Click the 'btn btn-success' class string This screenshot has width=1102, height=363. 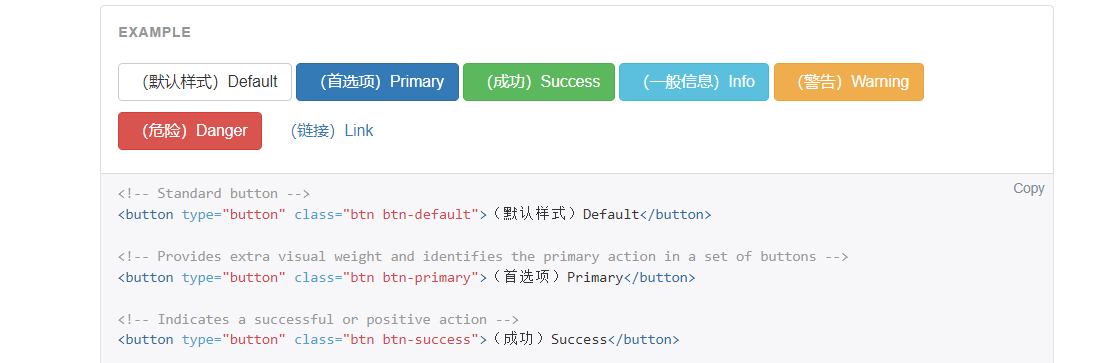pyautogui.click(x=407, y=340)
